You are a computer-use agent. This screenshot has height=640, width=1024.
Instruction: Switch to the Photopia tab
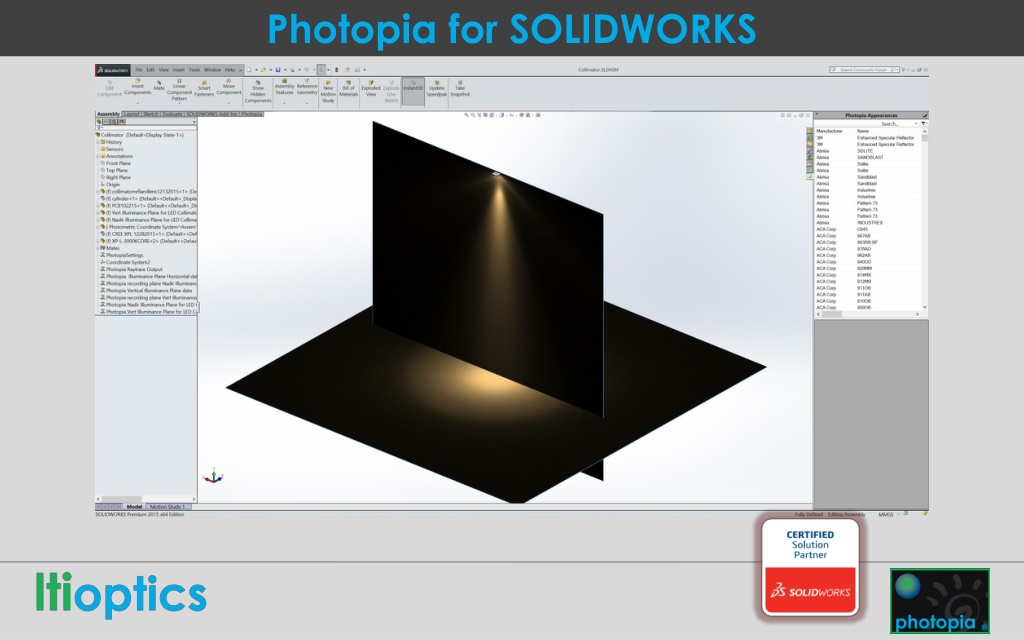tap(251, 114)
